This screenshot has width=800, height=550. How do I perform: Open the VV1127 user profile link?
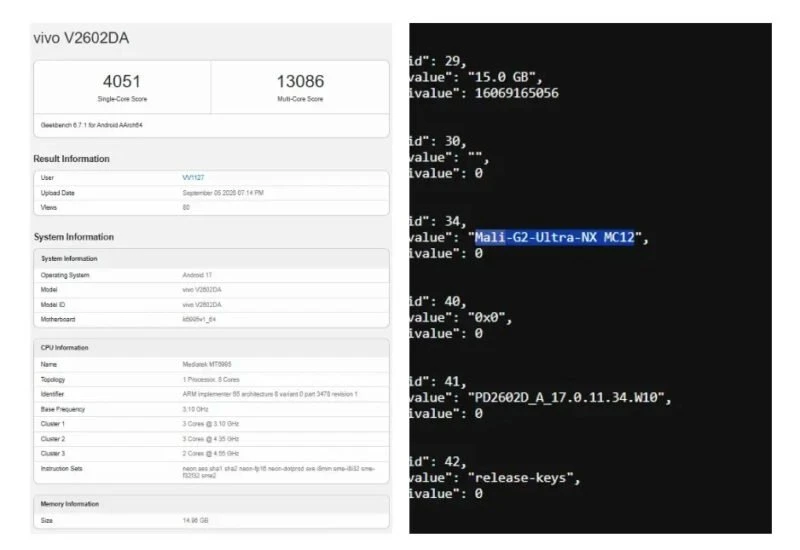coord(193,178)
